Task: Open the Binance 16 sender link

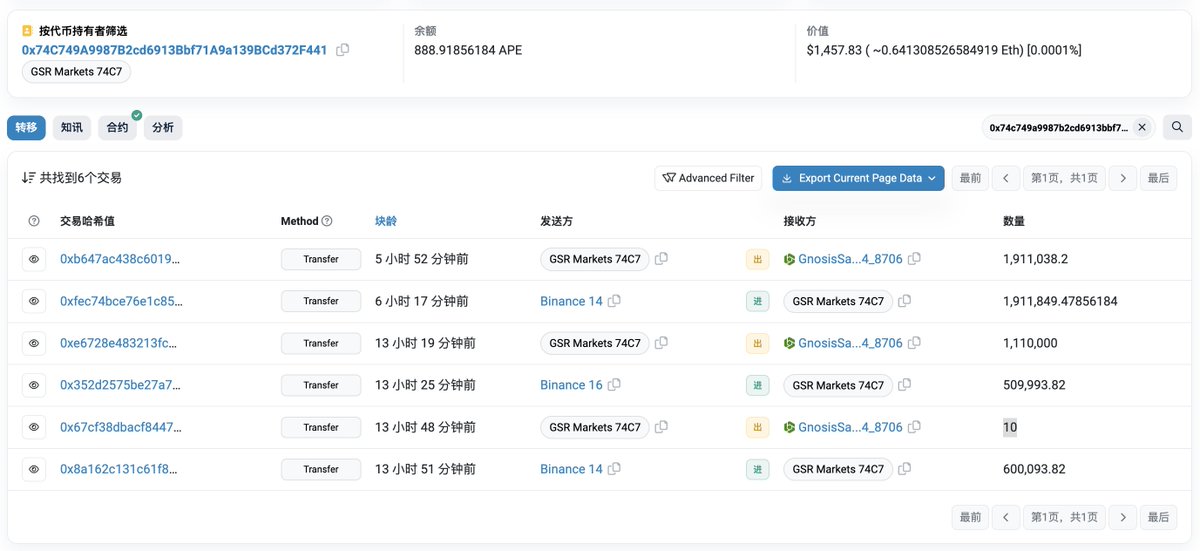Action: 571,385
